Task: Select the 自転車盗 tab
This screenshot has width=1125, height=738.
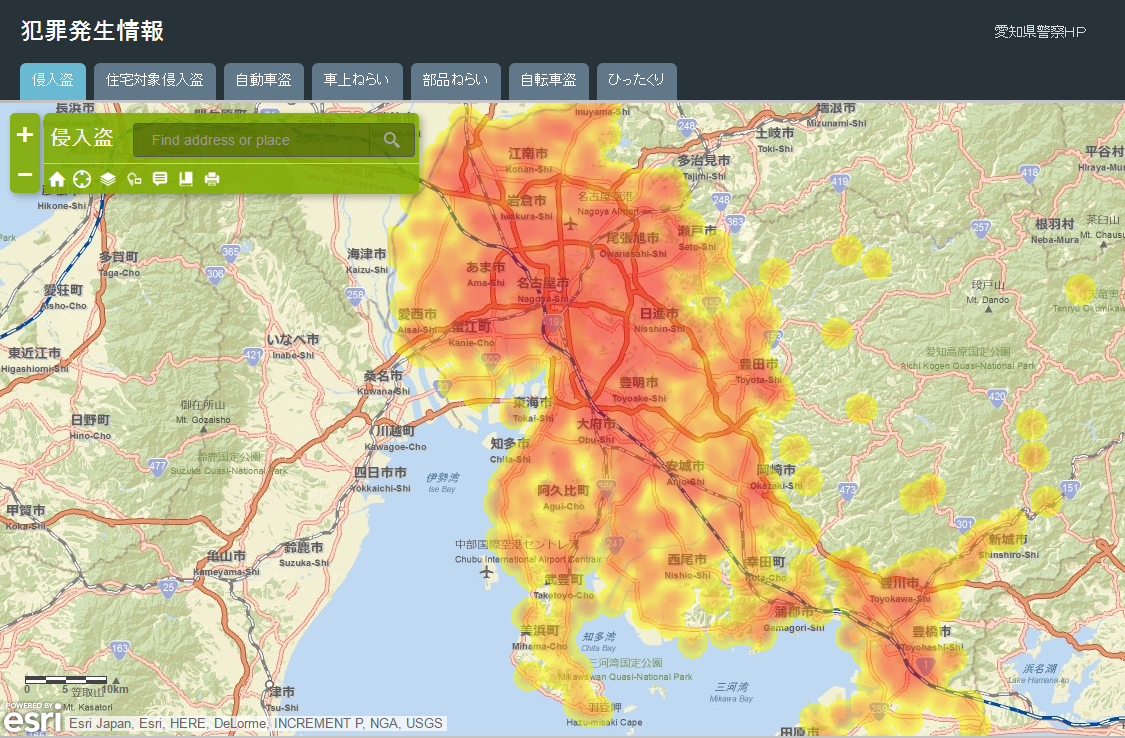Action: pyautogui.click(x=548, y=81)
